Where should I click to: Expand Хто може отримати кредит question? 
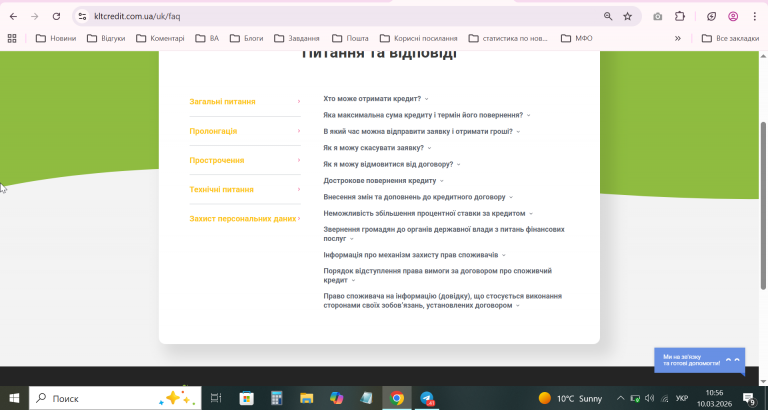(x=376, y=98)
